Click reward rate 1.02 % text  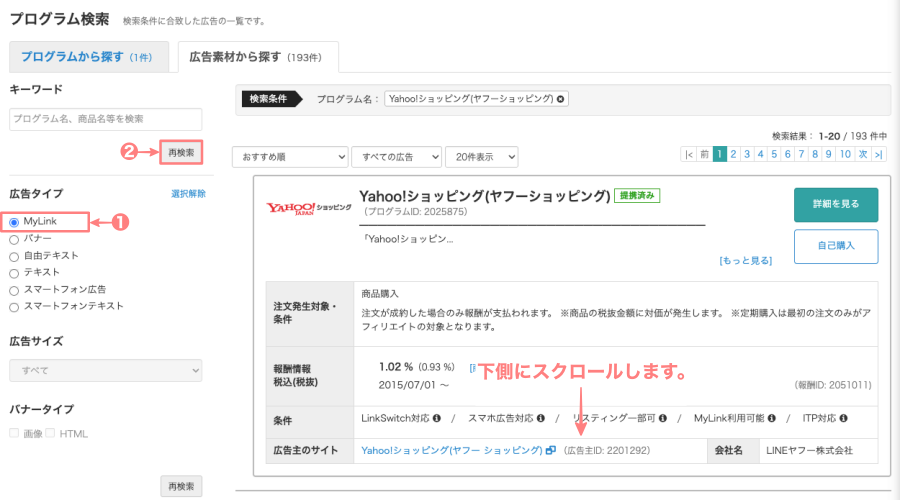(x=395, y=367)
